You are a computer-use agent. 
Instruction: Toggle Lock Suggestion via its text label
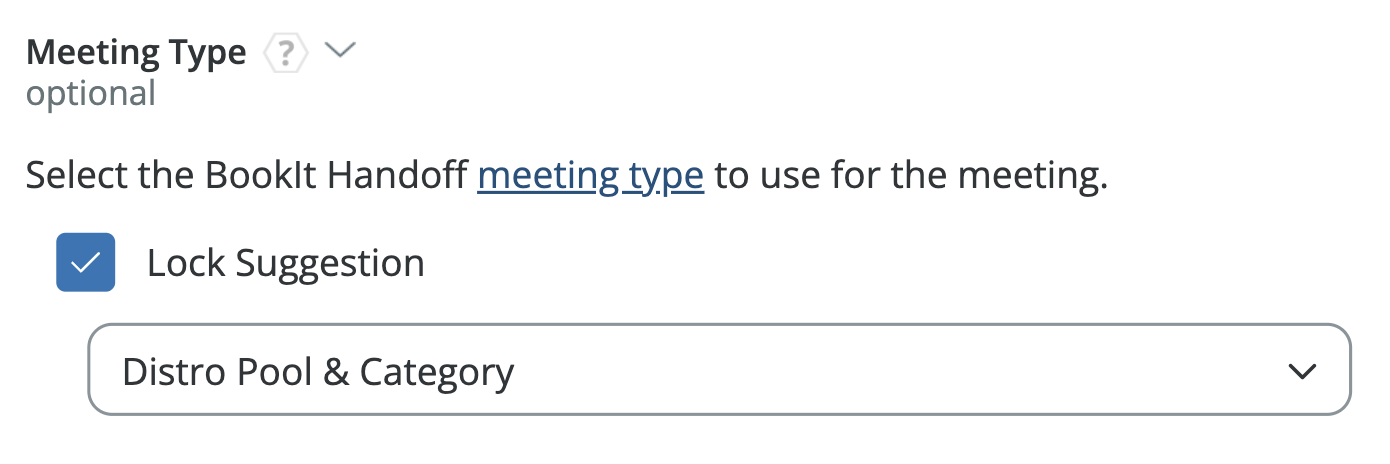click(x=285, y=263)
